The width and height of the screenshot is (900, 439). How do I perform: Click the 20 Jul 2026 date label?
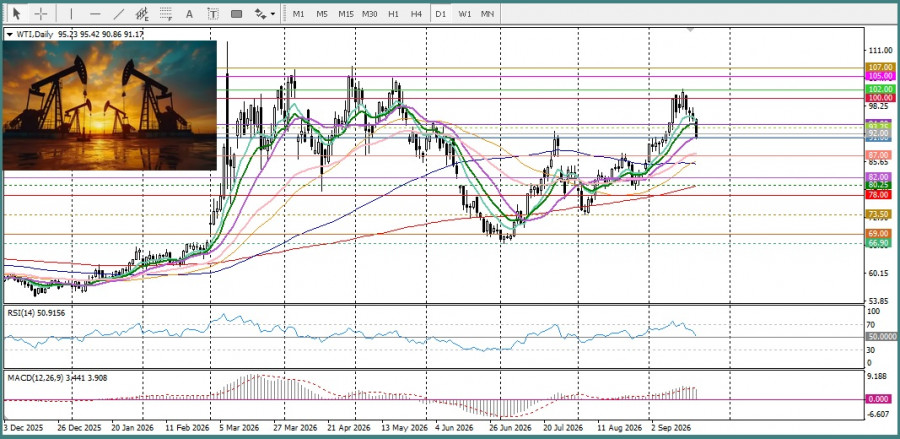563,428
